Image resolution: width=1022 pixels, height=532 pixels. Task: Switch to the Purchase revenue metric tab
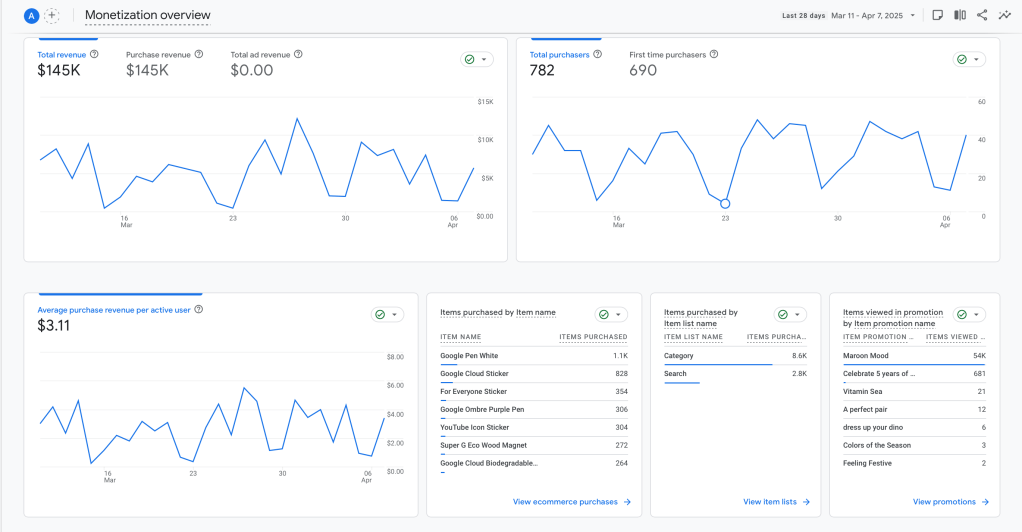point(164,55)
